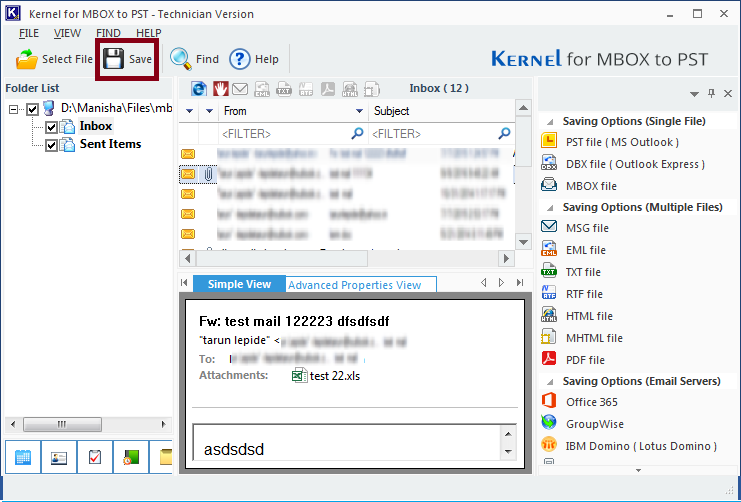The height and width of the screenshot is (502, 741).
Task: Open the FILE menu
Action: coord(29,33)
